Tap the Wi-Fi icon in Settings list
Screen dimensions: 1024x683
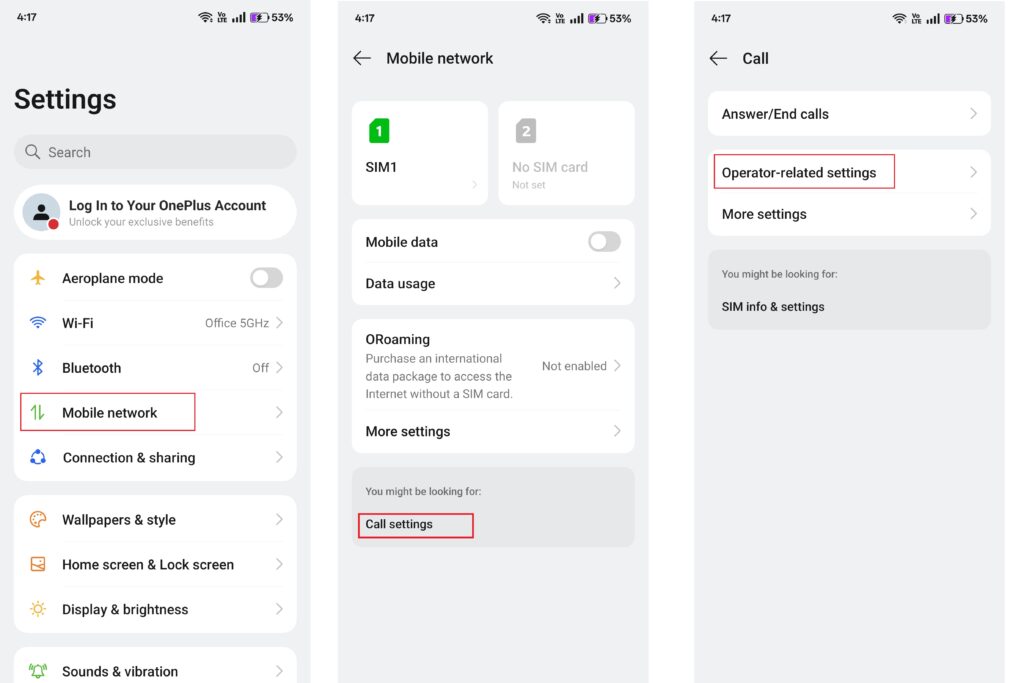[38, 323]
